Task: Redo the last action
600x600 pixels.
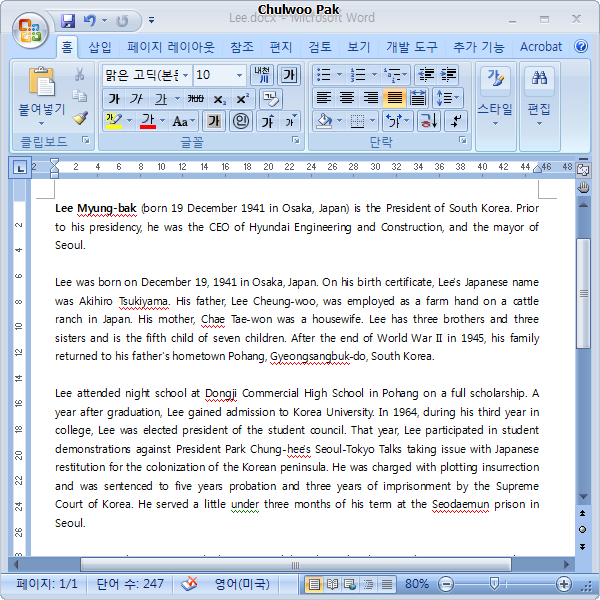Action: (x=122, y=21)
